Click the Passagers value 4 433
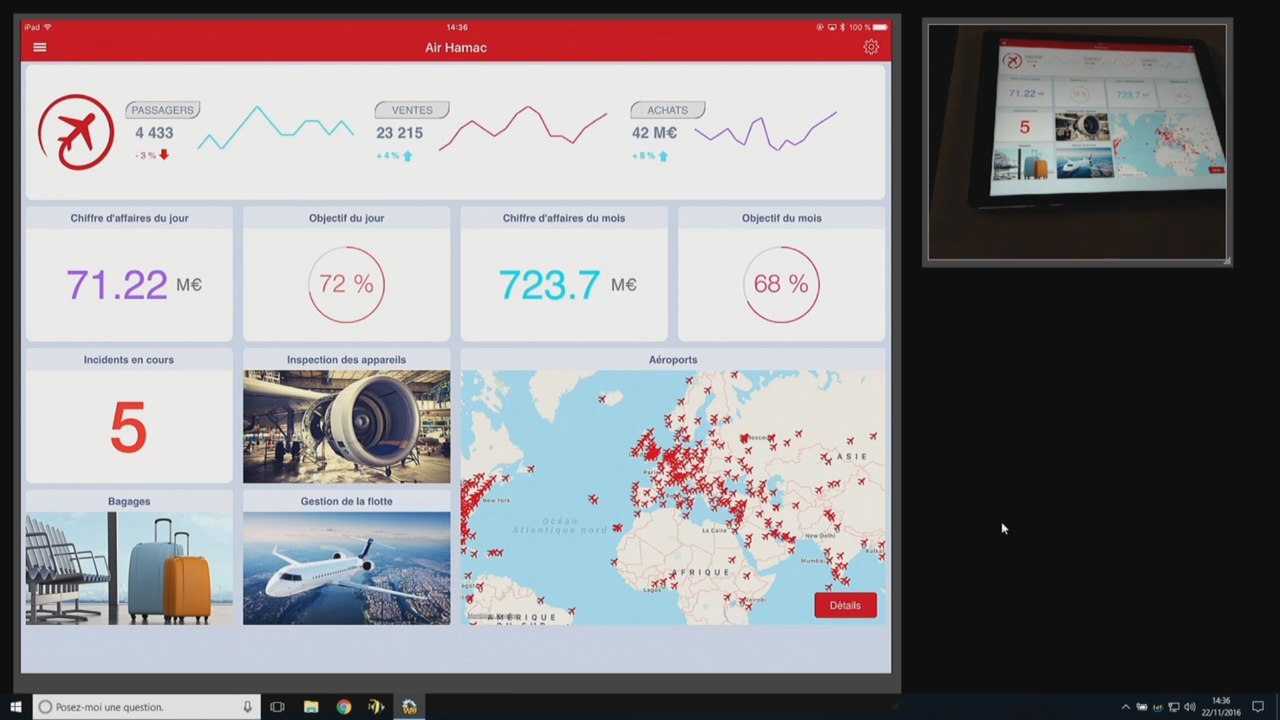 154,133
